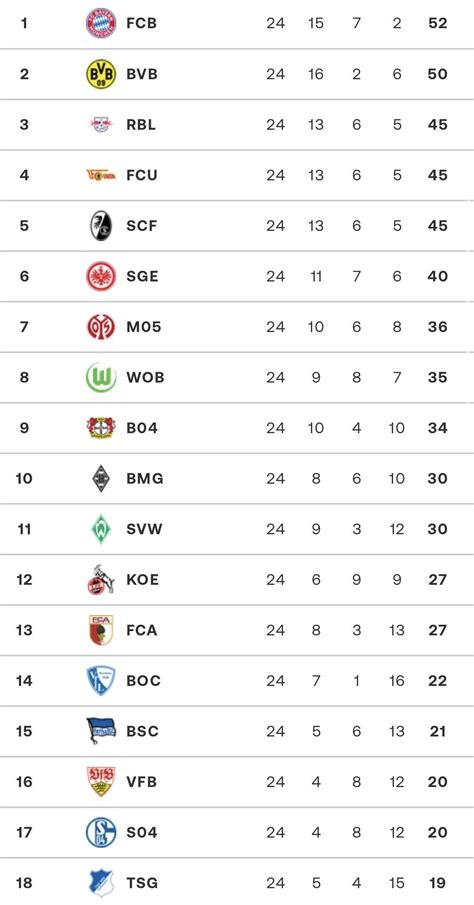Open the 1. FC Köln goat crest

tap(101, 579)
